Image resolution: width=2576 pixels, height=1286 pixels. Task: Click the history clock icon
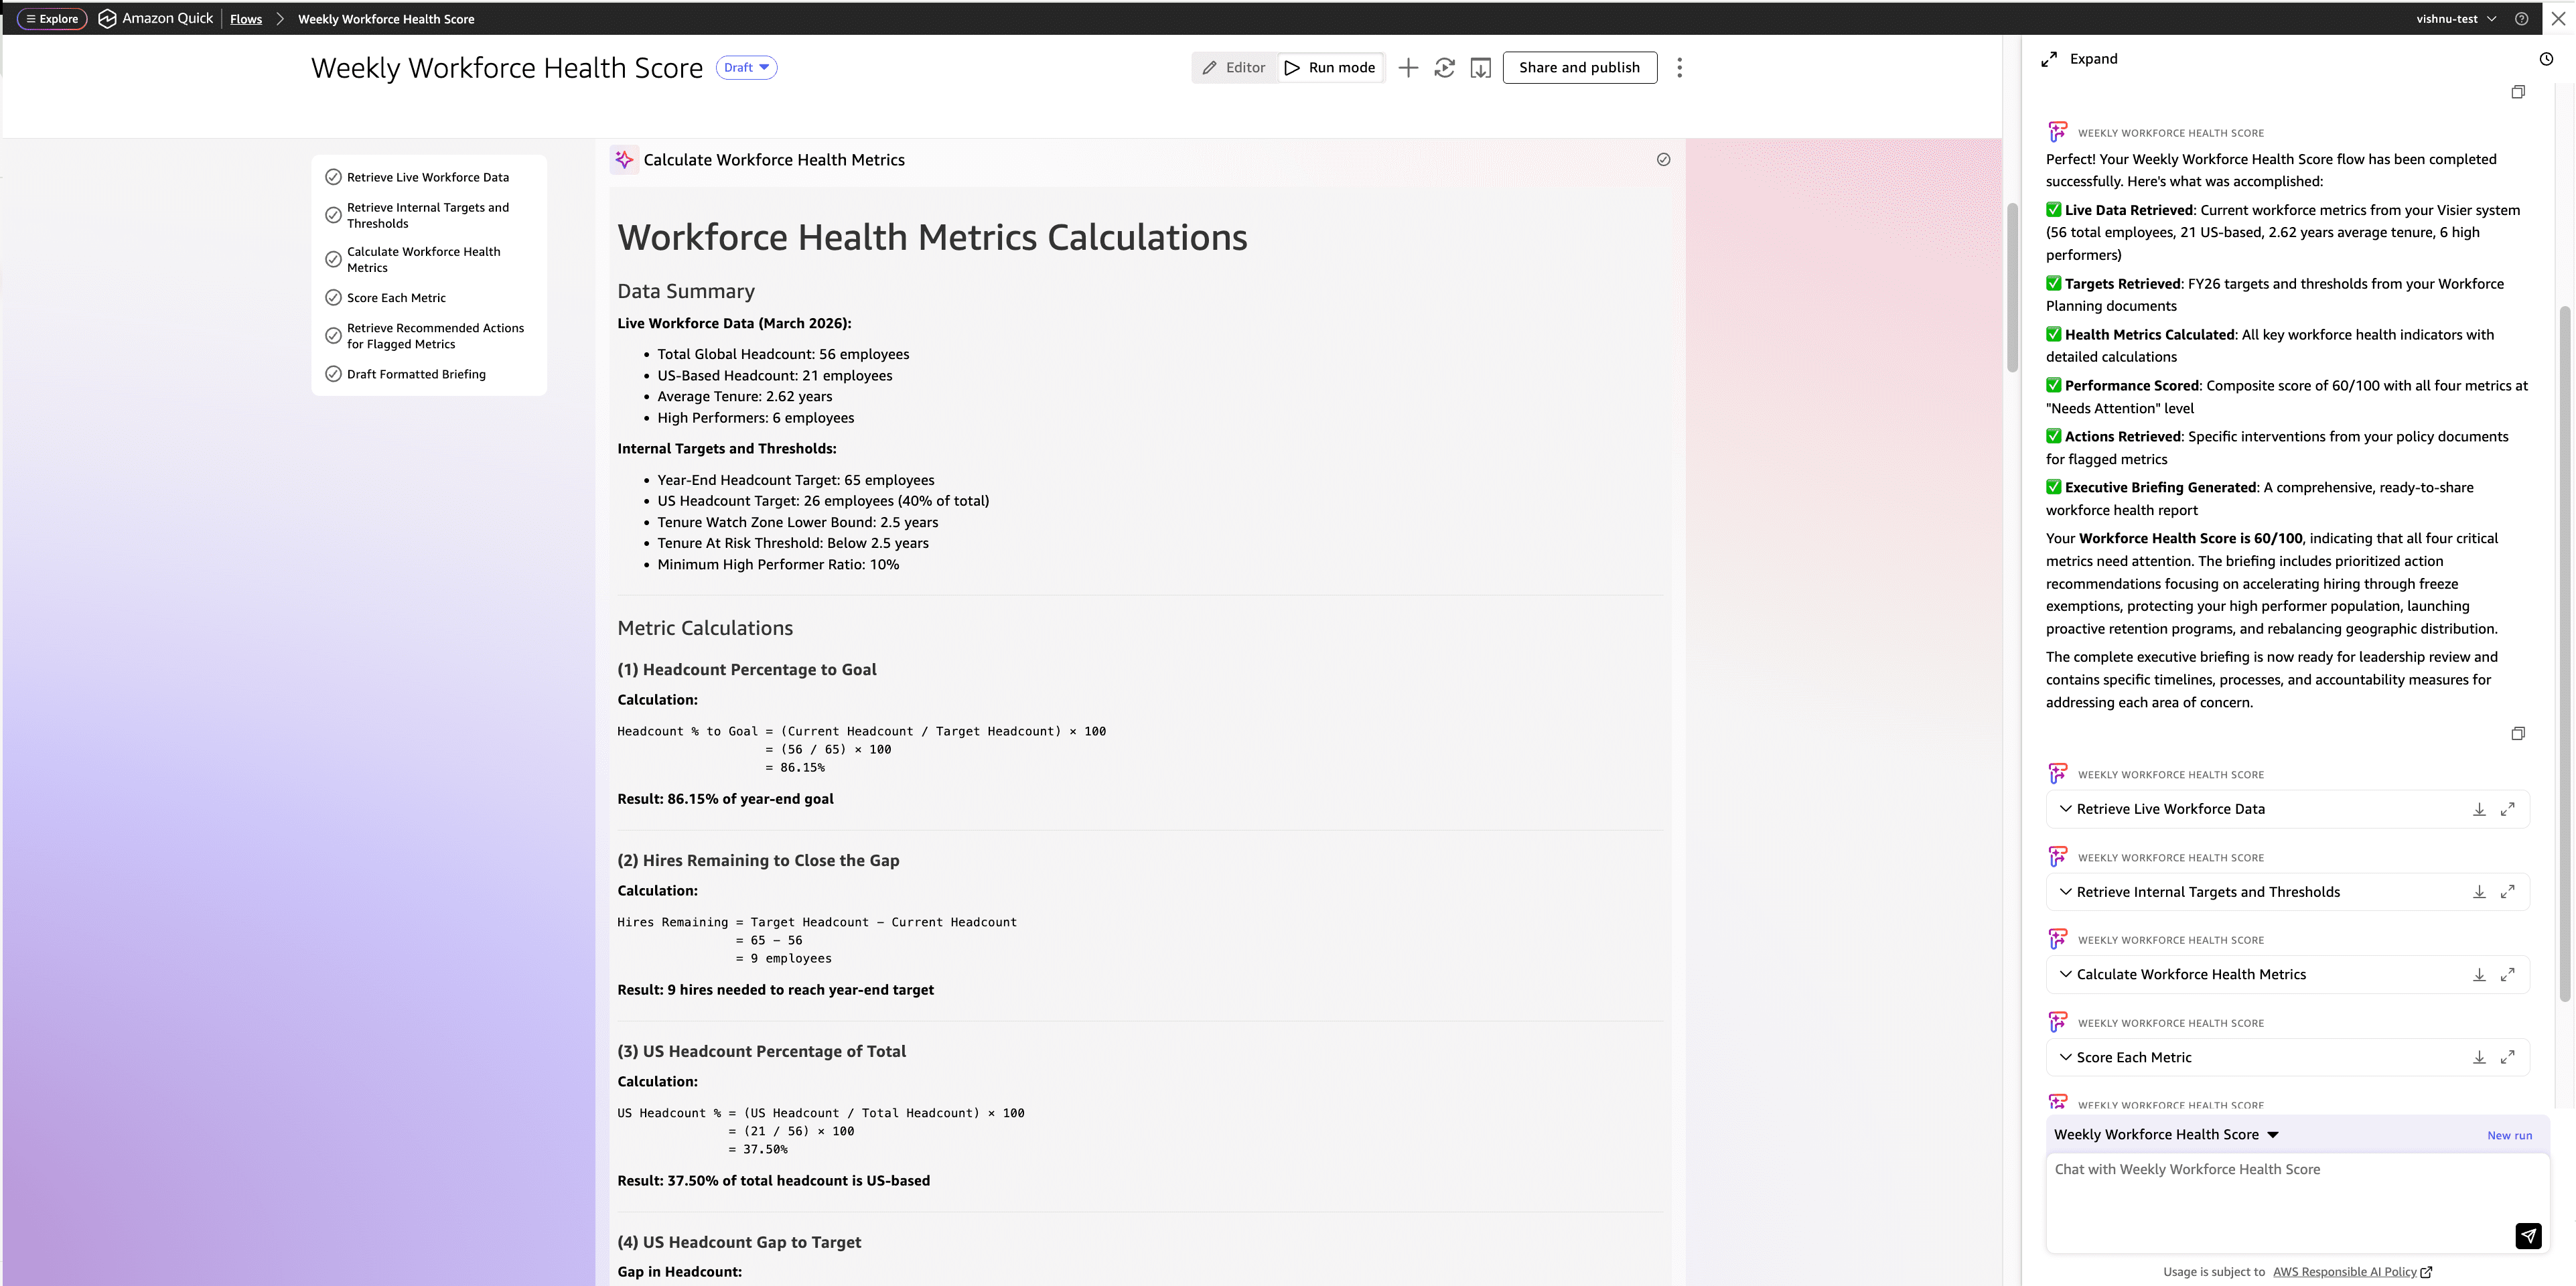2546,59
